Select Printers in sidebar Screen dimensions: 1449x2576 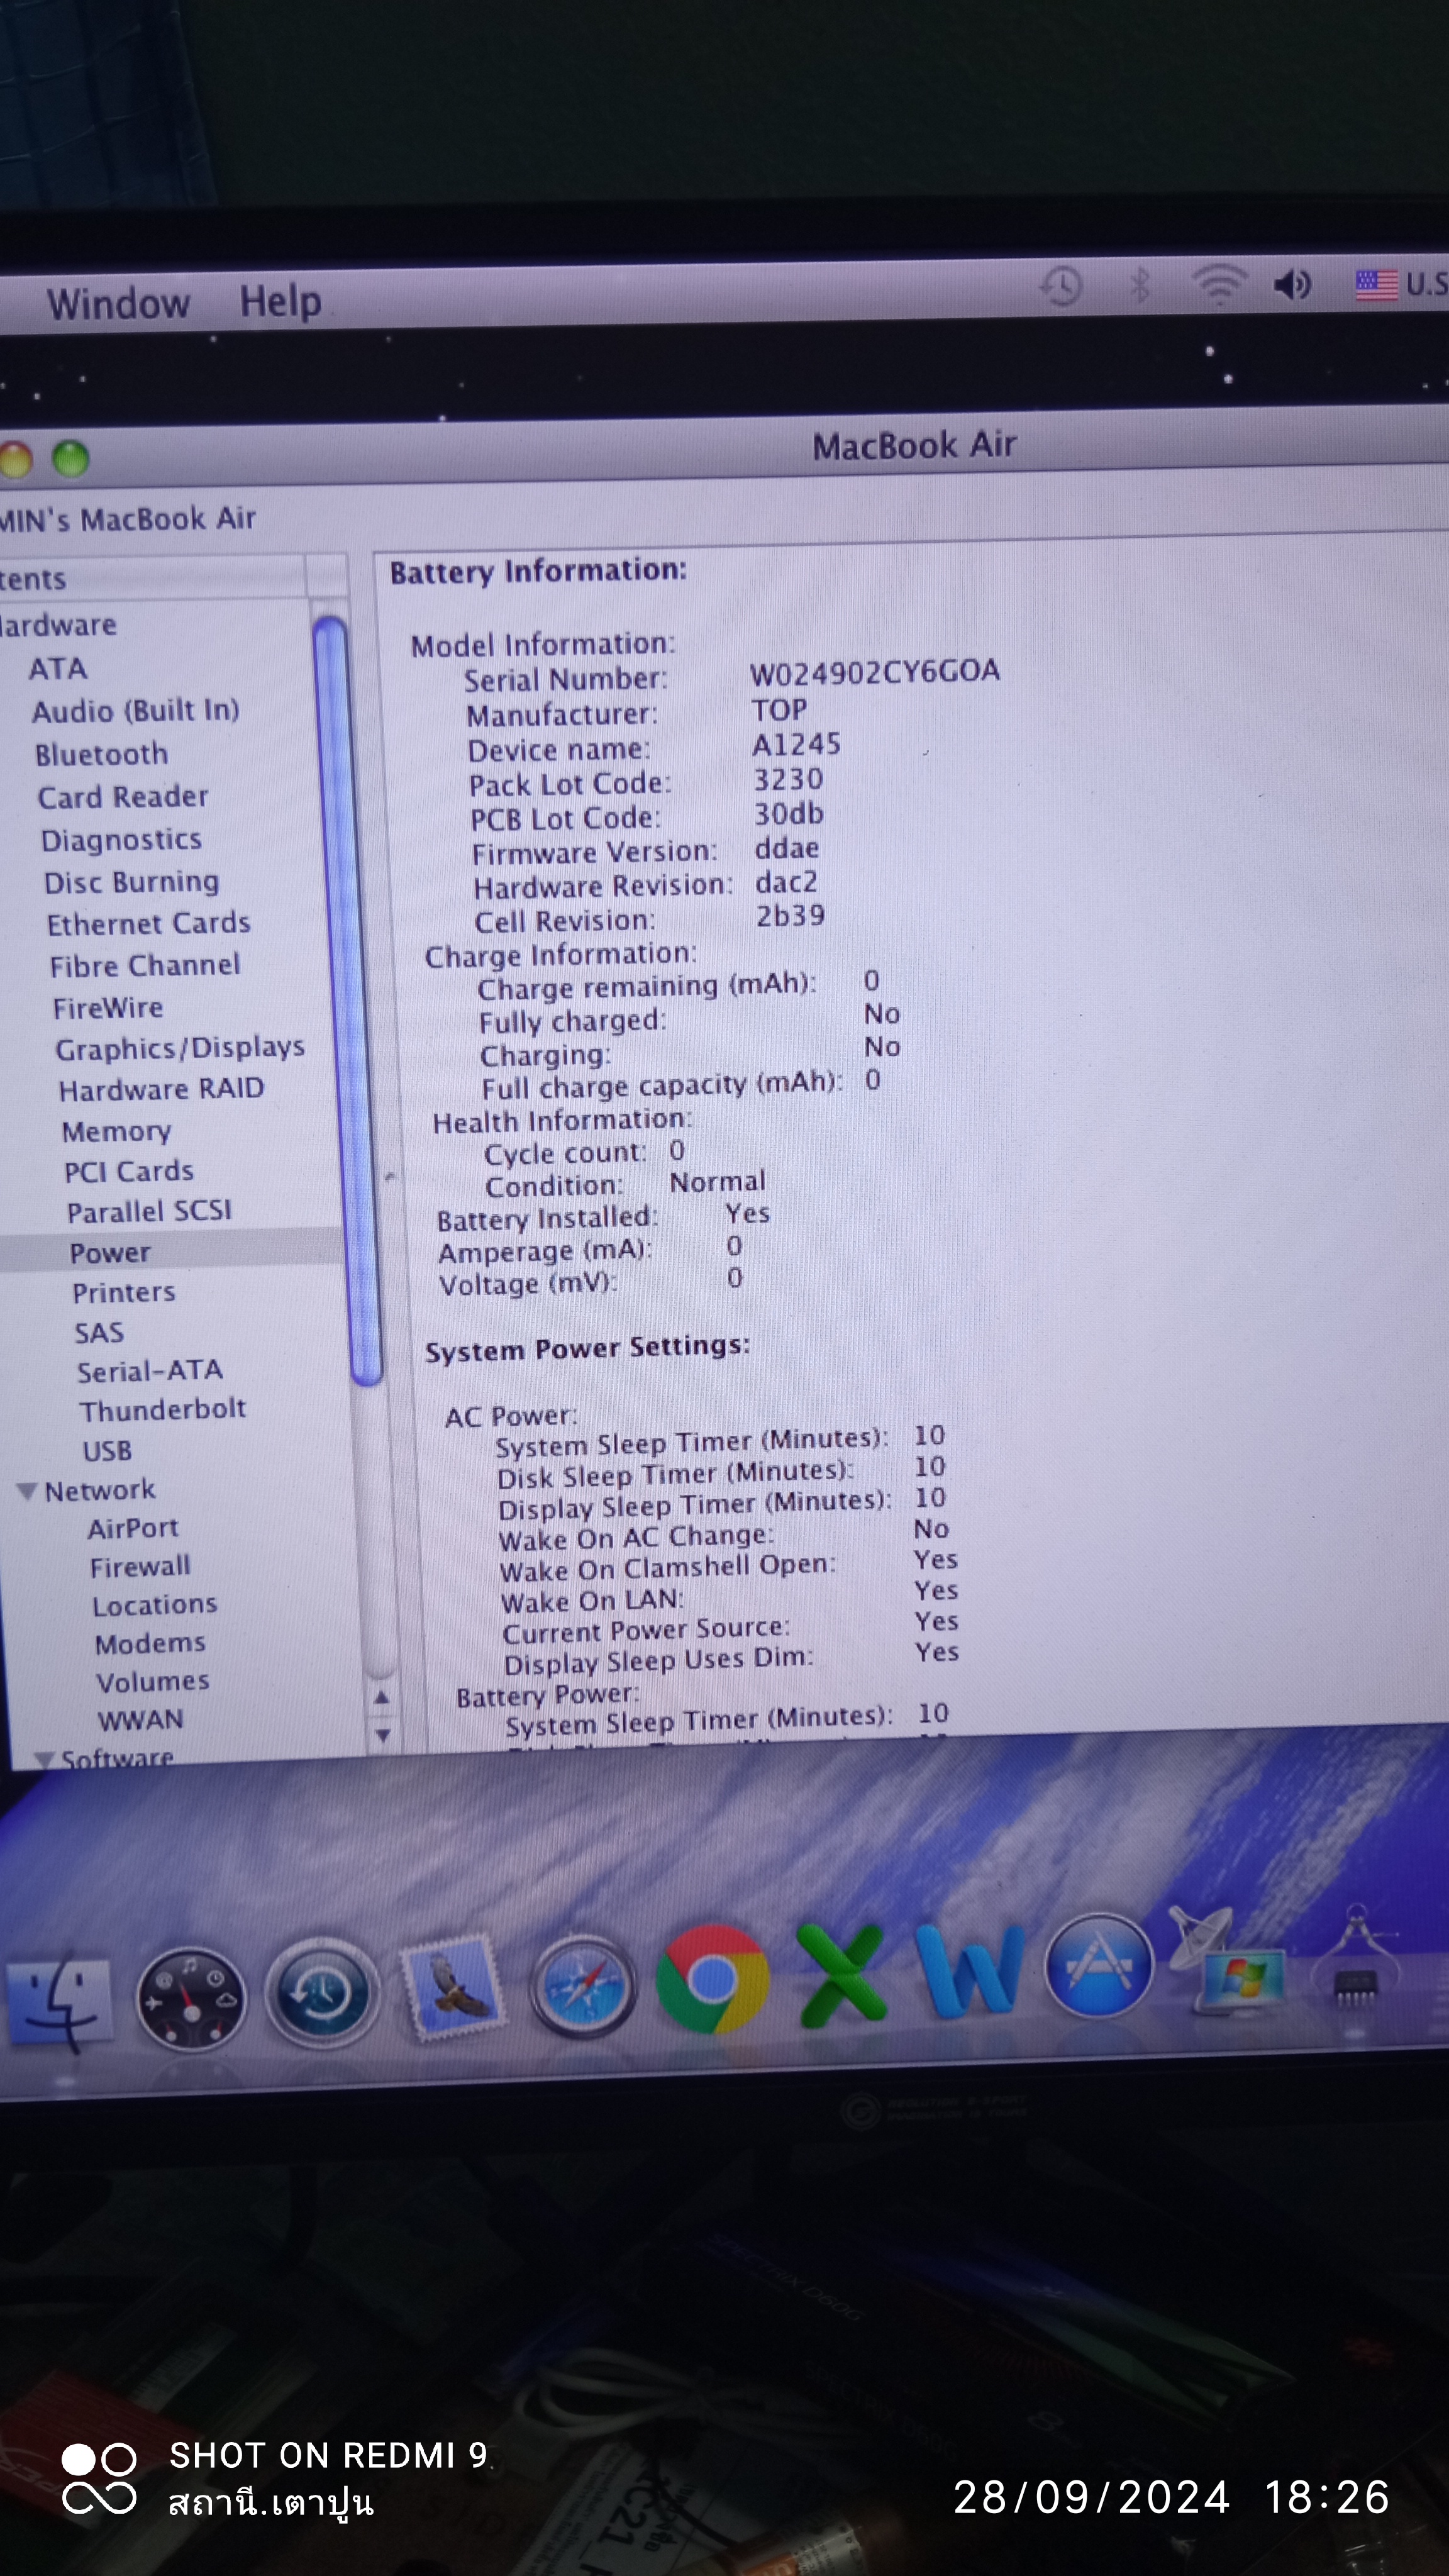[x=124, y=1292]
